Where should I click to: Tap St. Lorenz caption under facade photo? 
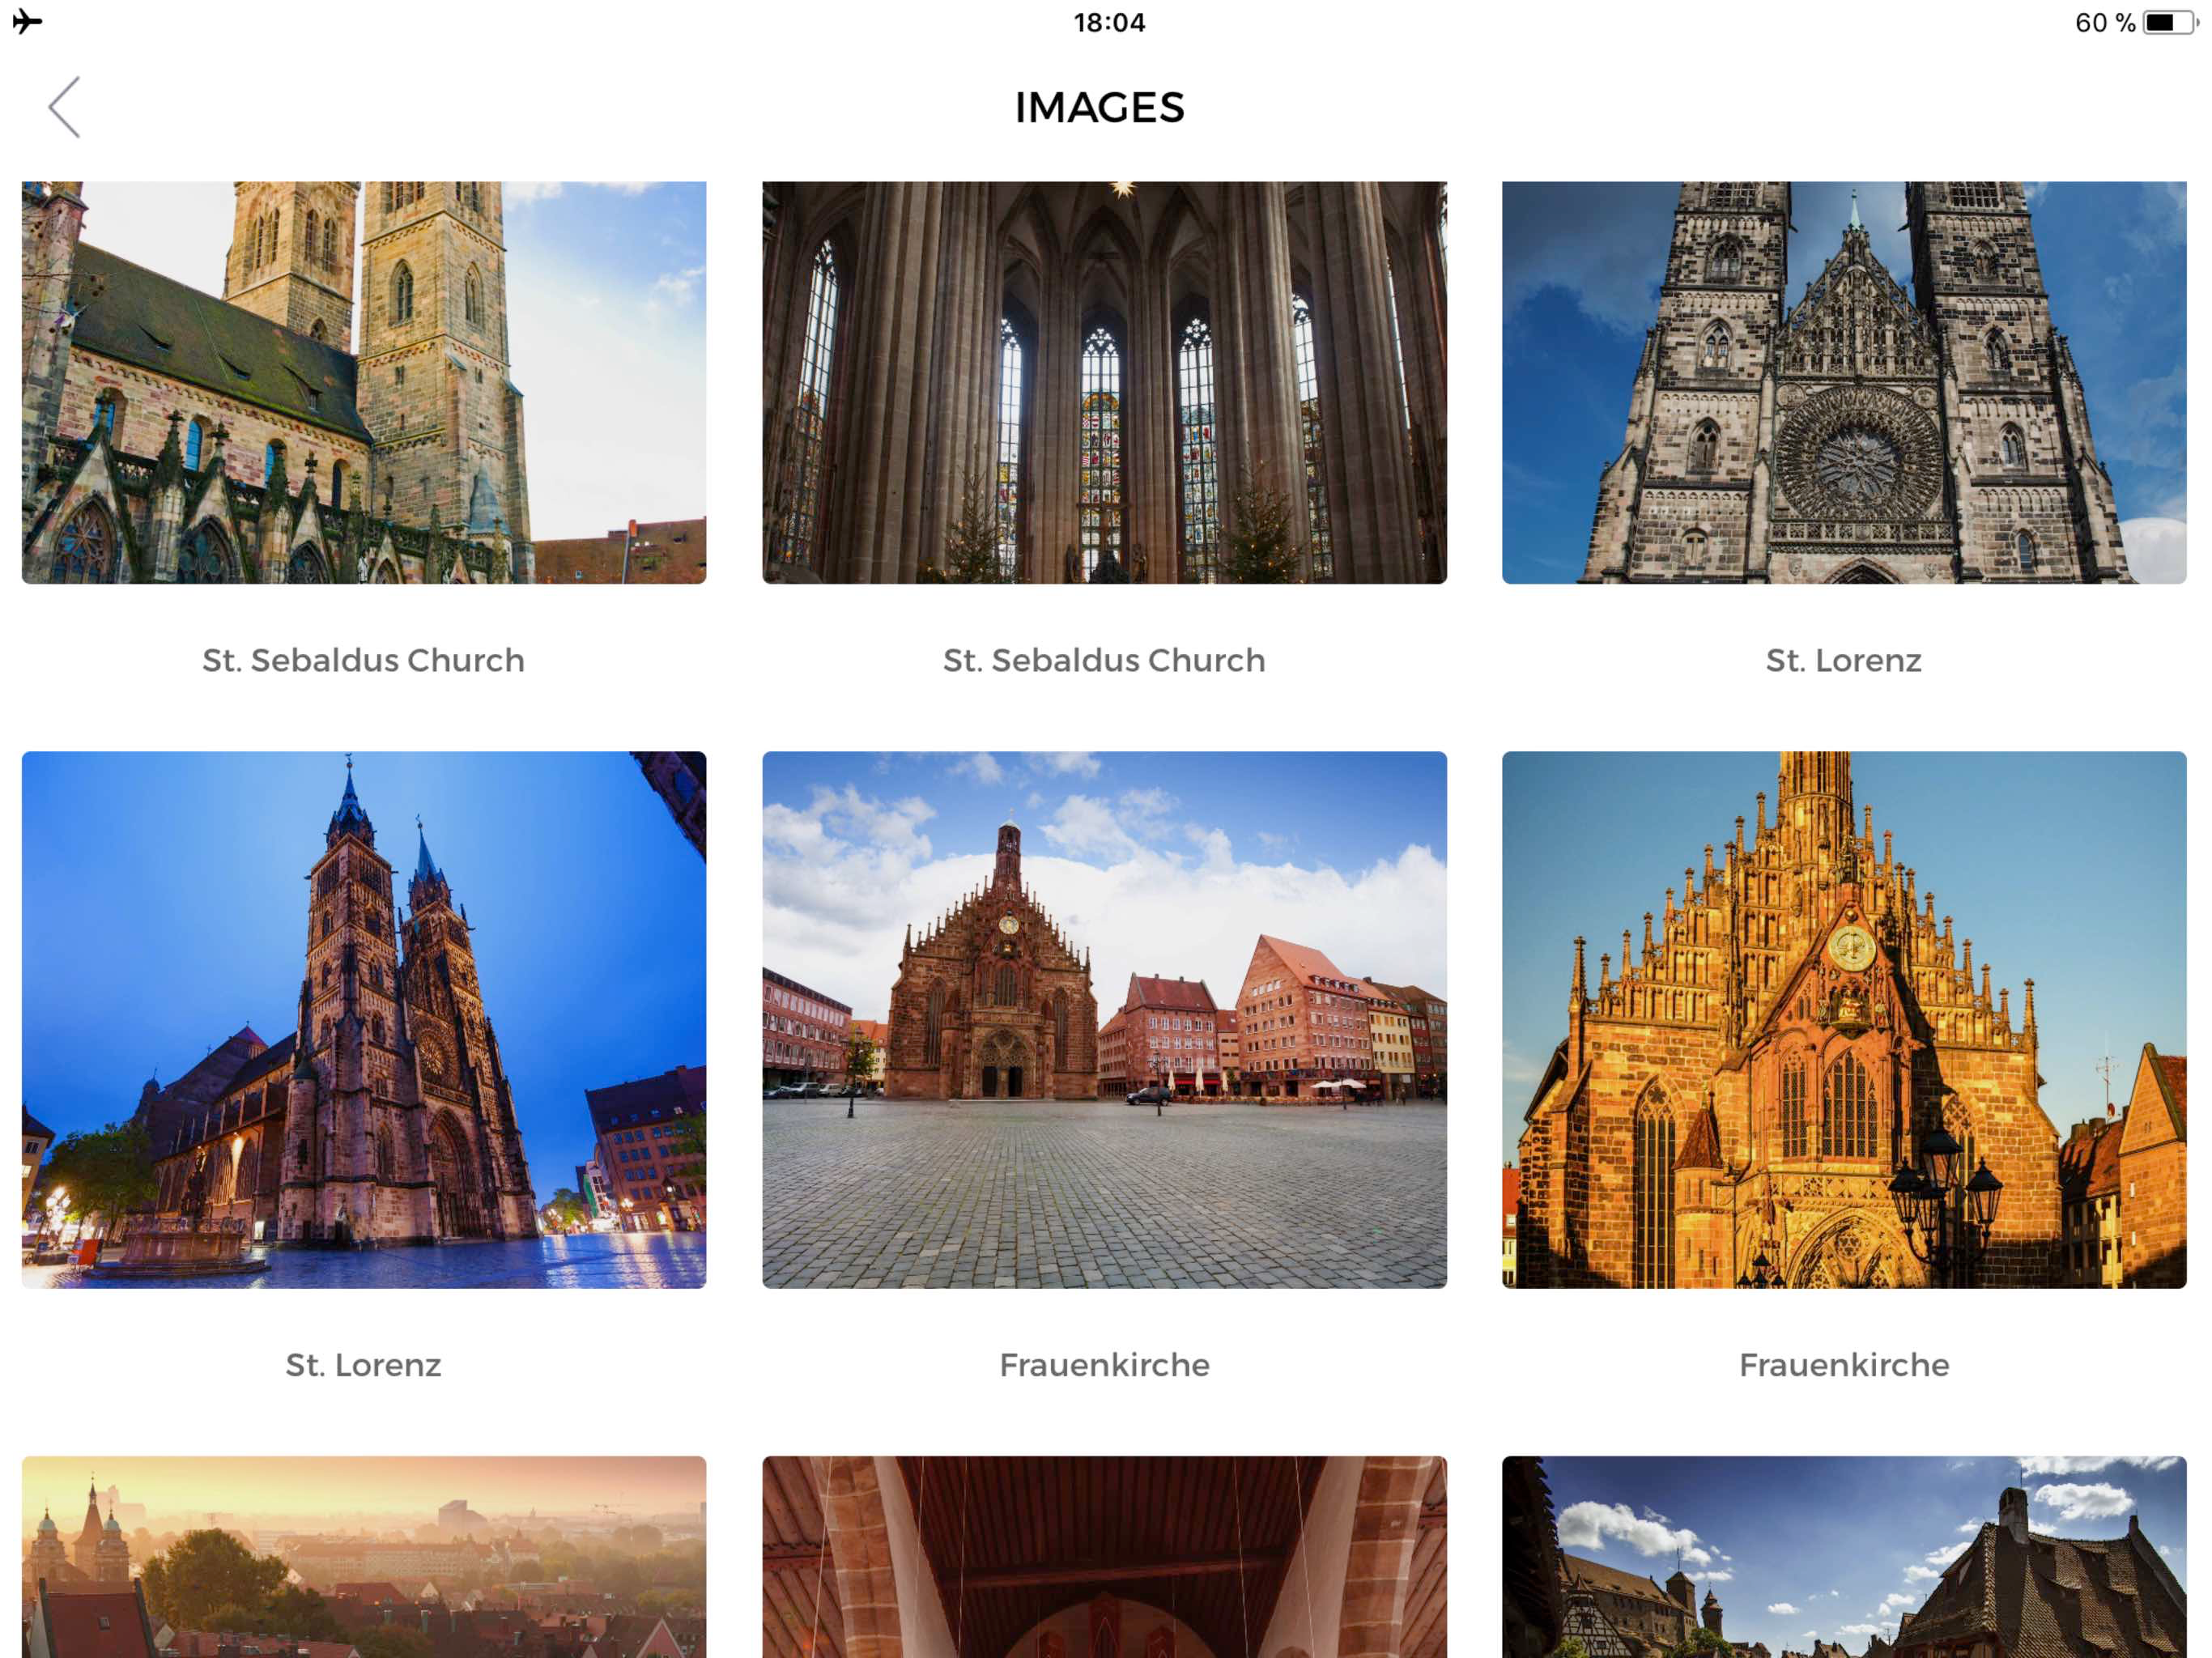click(x=1843, y=660)
